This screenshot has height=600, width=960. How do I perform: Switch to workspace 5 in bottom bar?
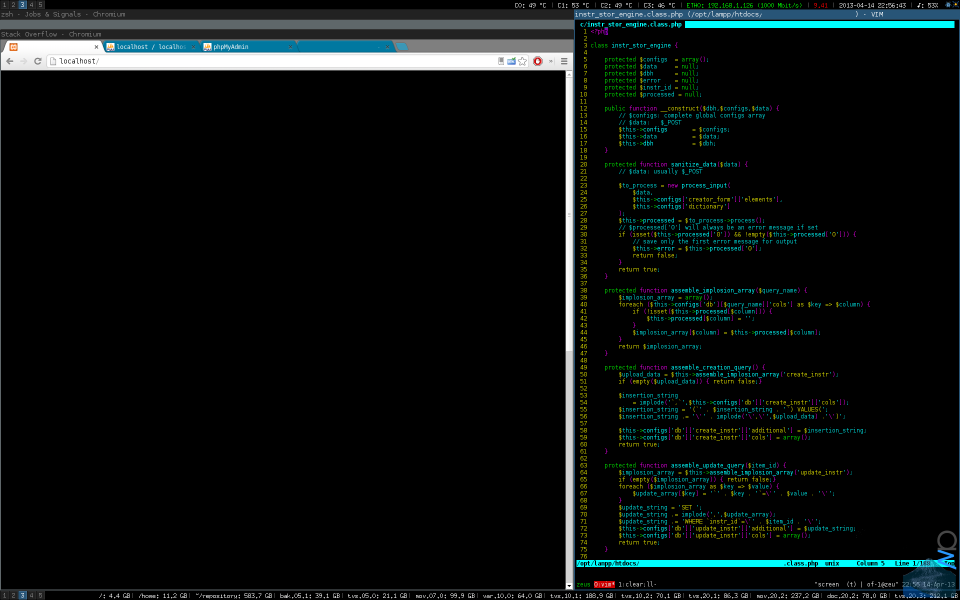point(40,595)
